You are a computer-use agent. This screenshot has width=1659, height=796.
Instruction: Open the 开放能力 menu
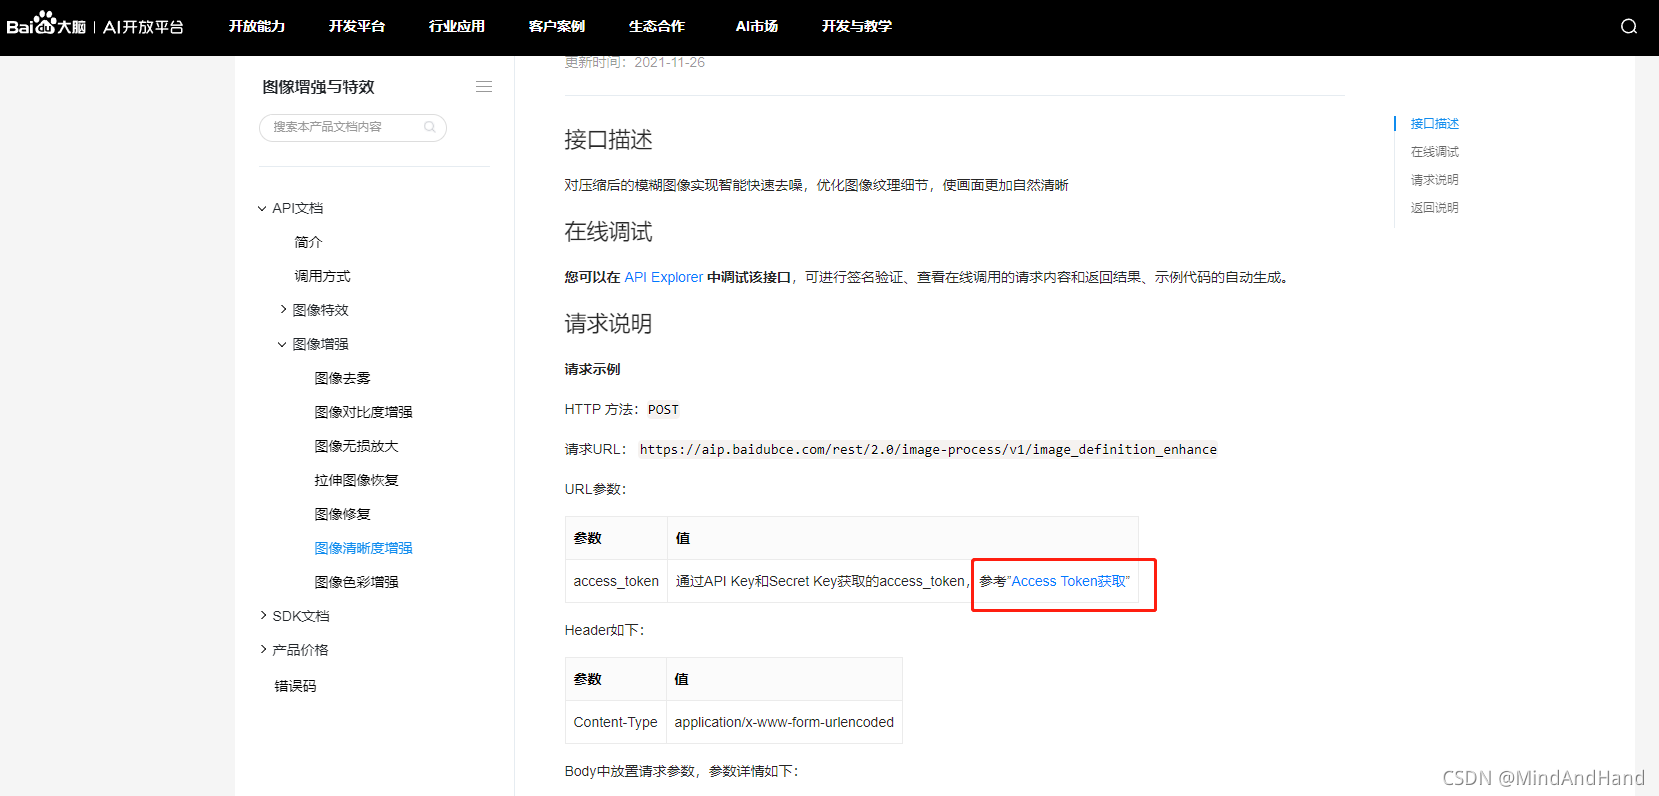(x=257, y=26)
